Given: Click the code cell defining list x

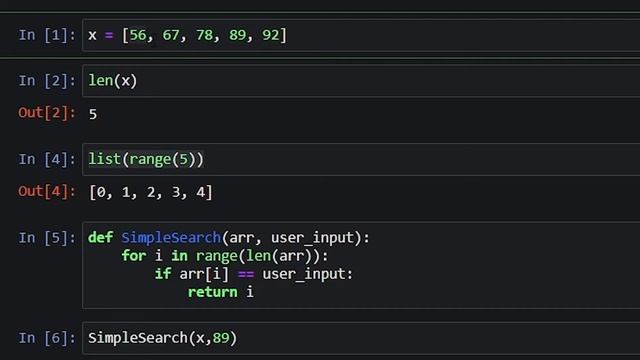Looking at the screenshot, I should click(361, 35).
